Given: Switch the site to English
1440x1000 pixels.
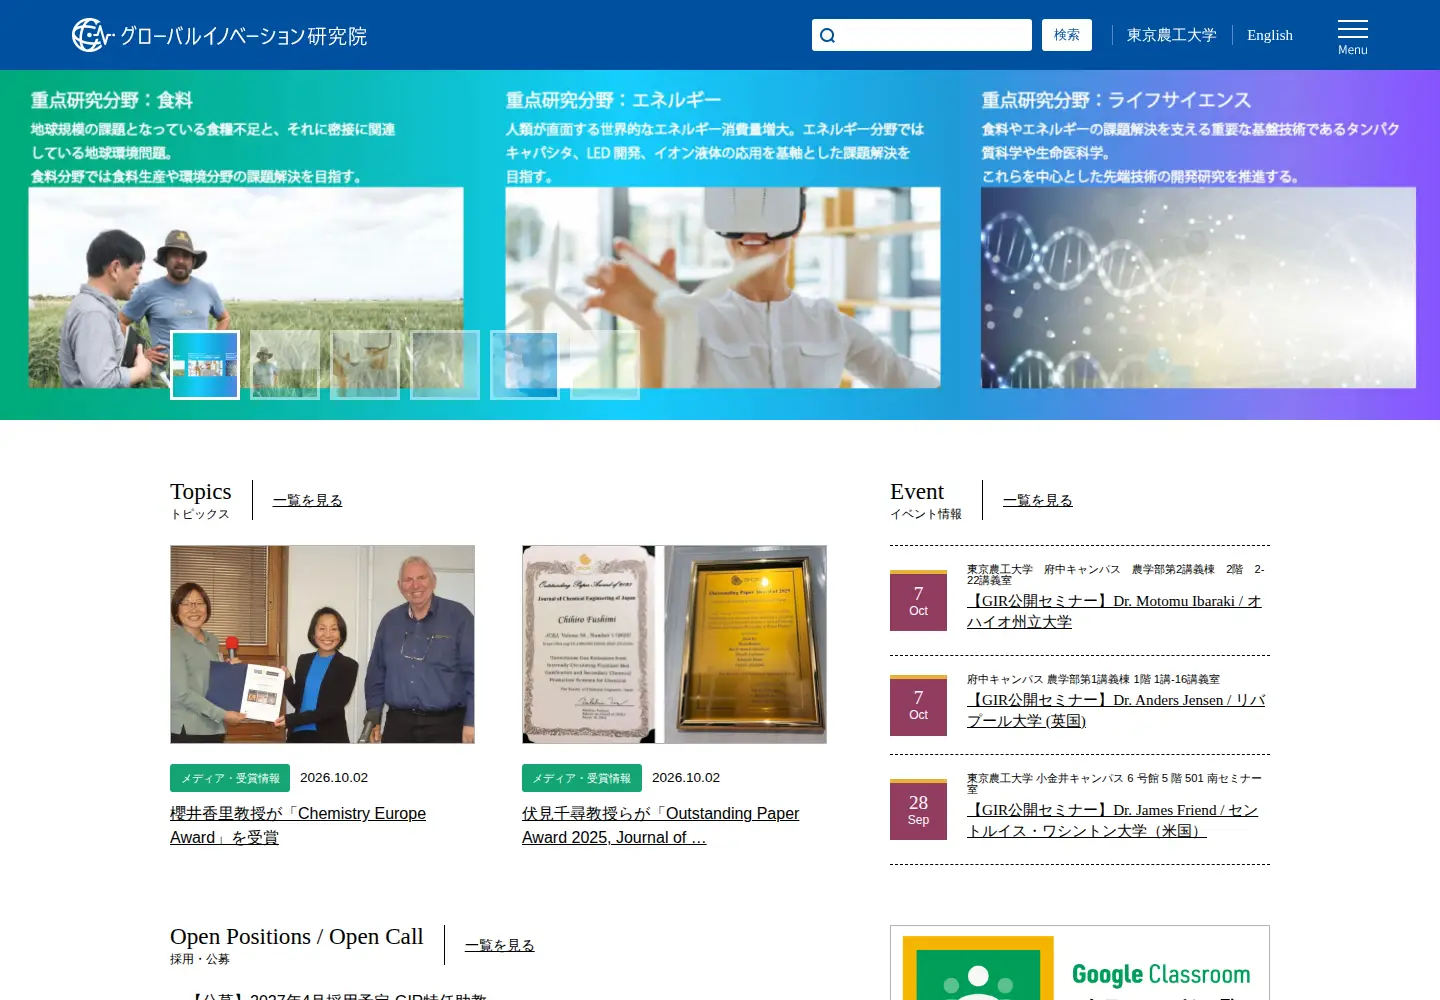Looking at the screenshot, I should 1270,35.
